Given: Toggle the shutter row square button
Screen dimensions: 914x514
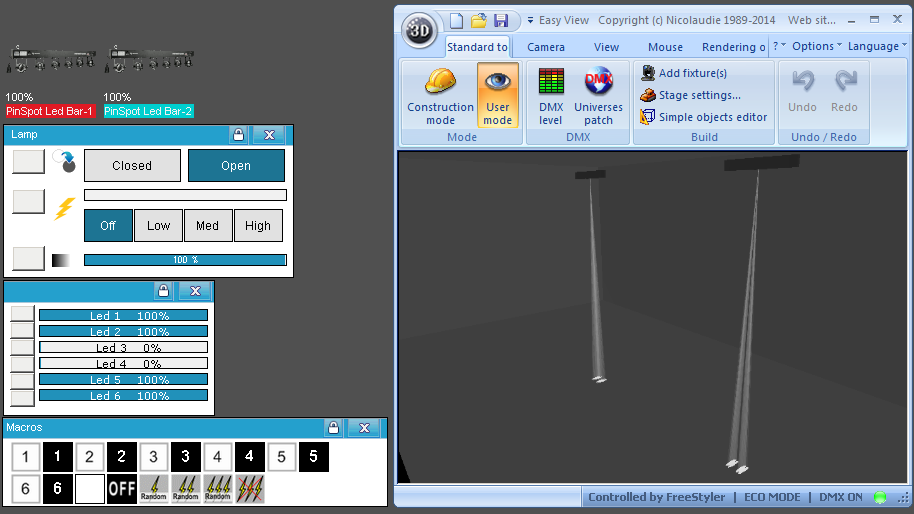Looking at the screenshot, I should [x=29, y=161].
